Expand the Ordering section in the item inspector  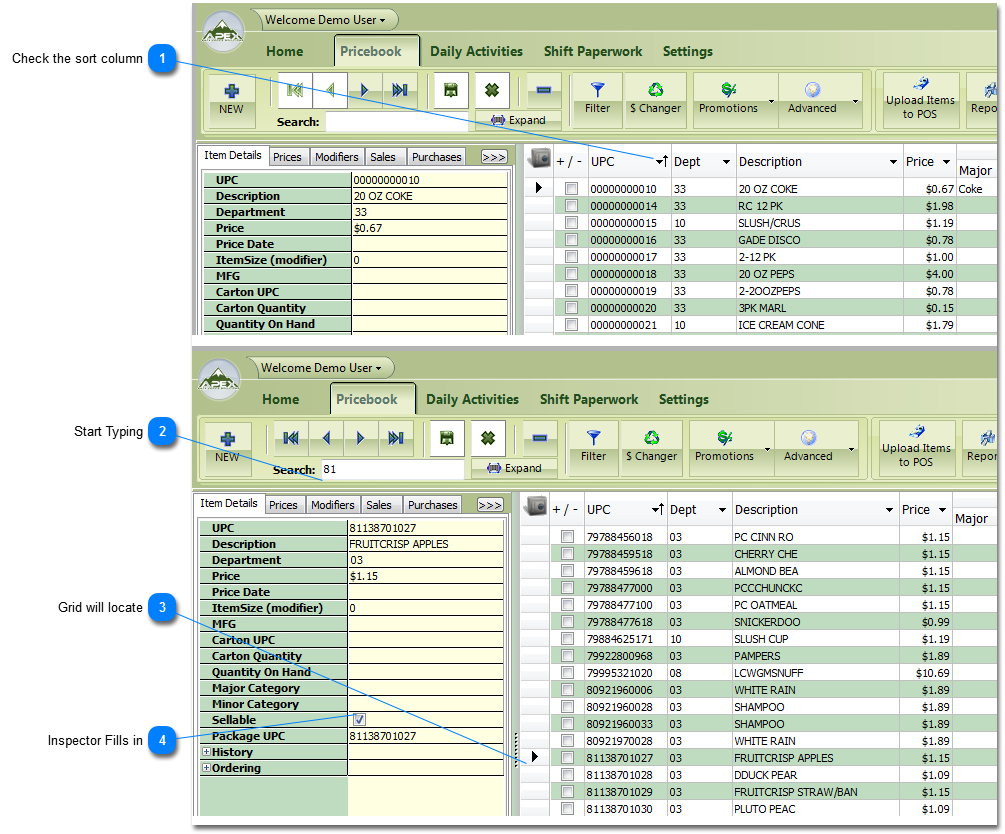click(207, 768)
